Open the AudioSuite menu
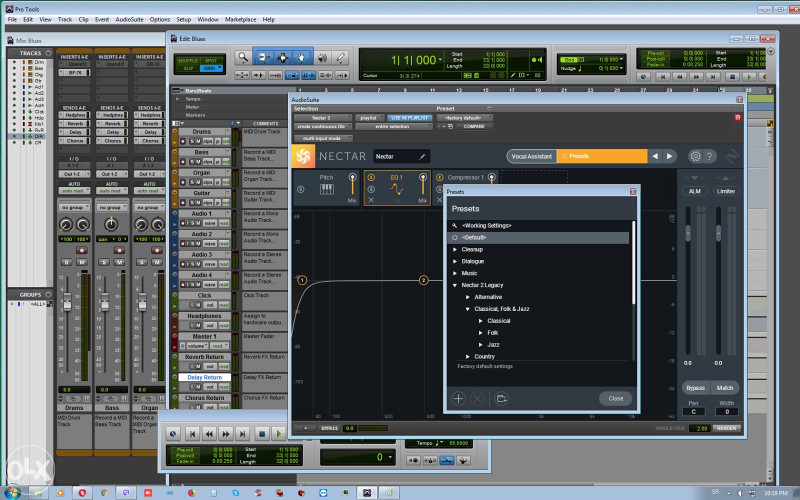Image resolution: width=800 pixels, height=500 pixels. 129,19
